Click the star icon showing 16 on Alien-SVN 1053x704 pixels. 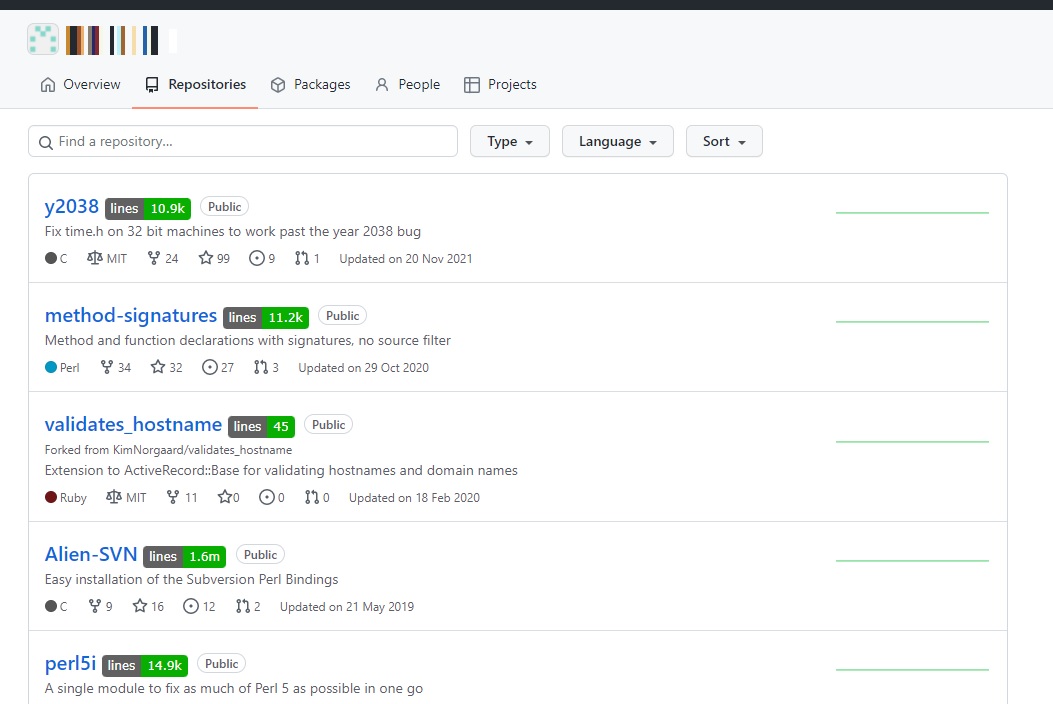point(140,606)
